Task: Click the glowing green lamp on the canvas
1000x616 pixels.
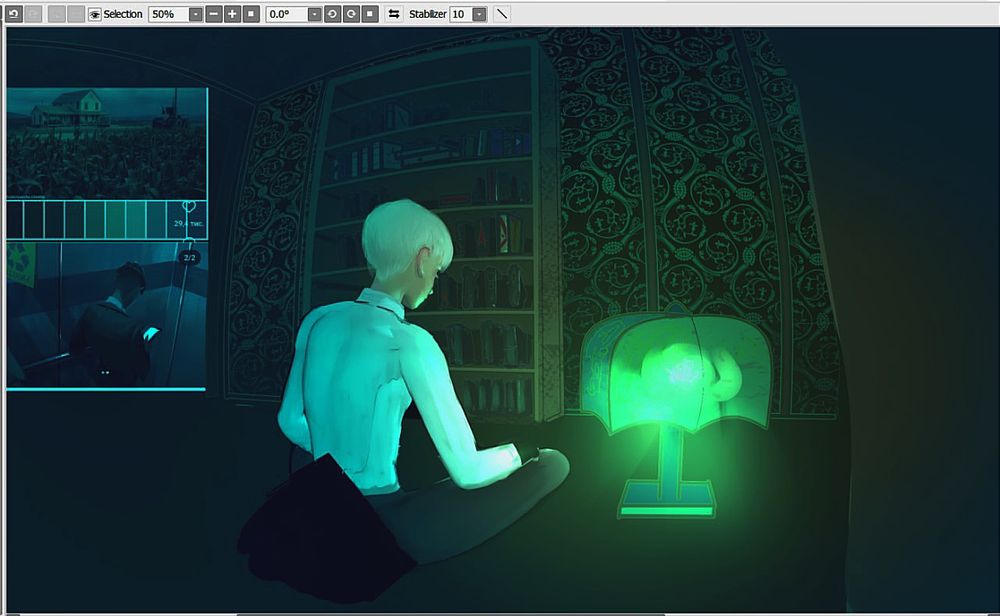Action: (x=676, y=410)
